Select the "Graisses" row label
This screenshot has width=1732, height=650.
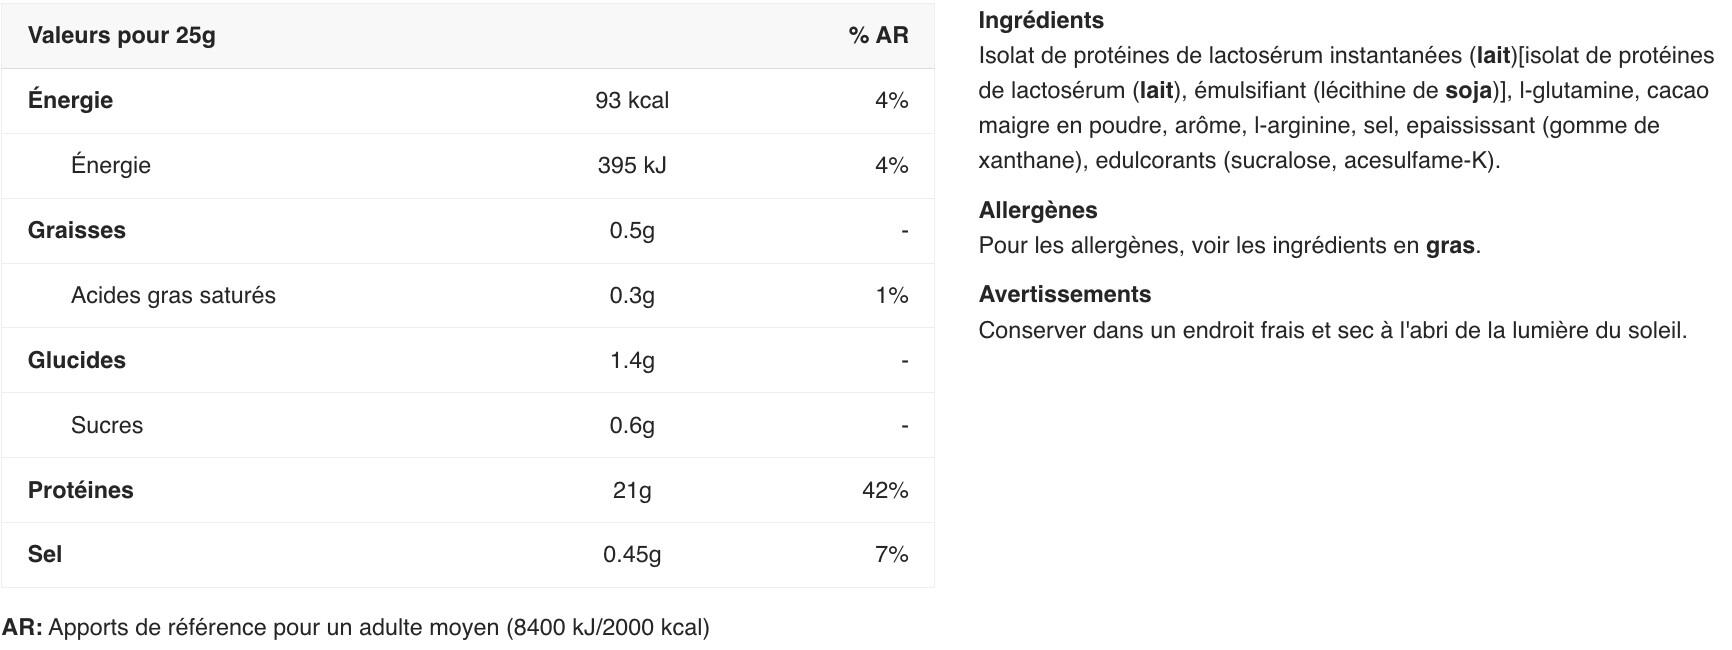77,230
